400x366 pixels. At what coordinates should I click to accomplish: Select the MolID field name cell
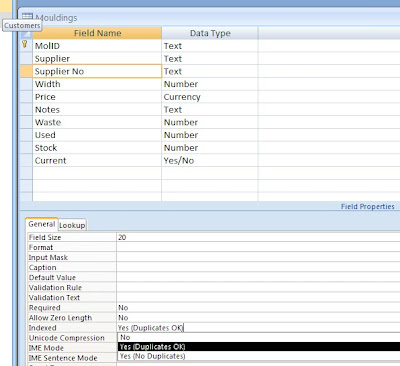click(x=97, y=46)
